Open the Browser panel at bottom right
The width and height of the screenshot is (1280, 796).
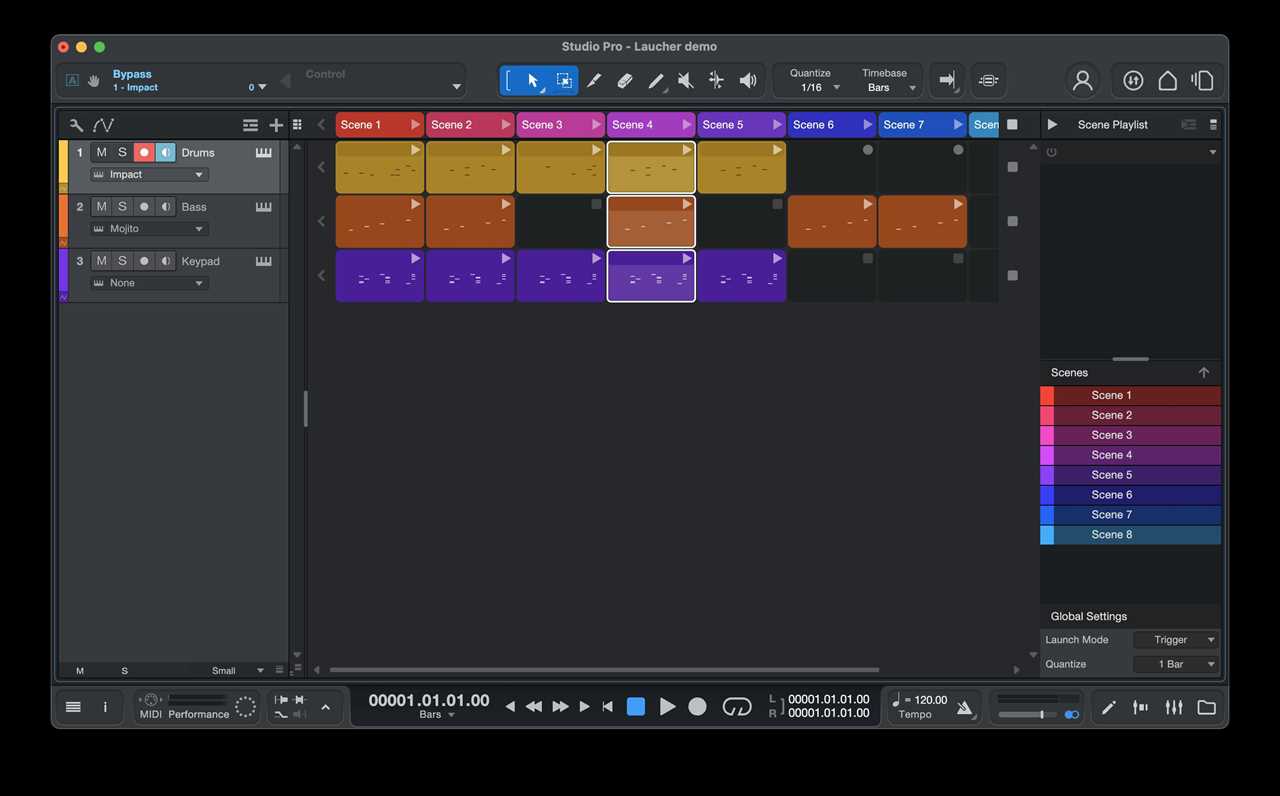[x=1206, y=707]
